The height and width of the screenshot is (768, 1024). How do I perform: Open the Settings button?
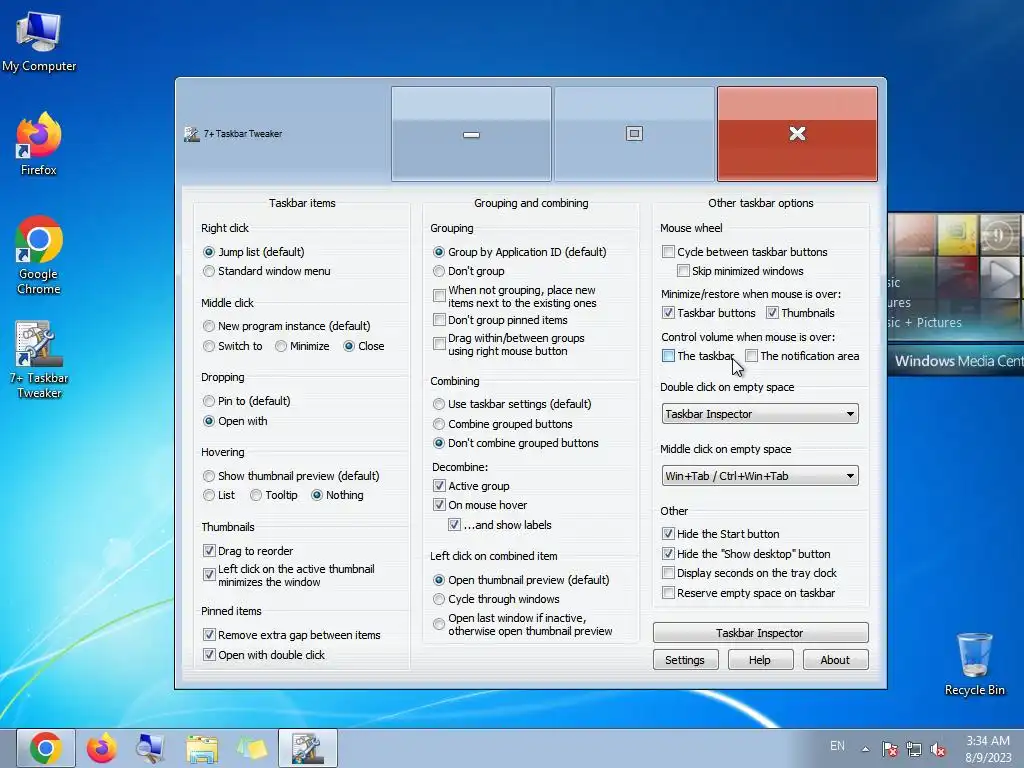tap(685, 660)
